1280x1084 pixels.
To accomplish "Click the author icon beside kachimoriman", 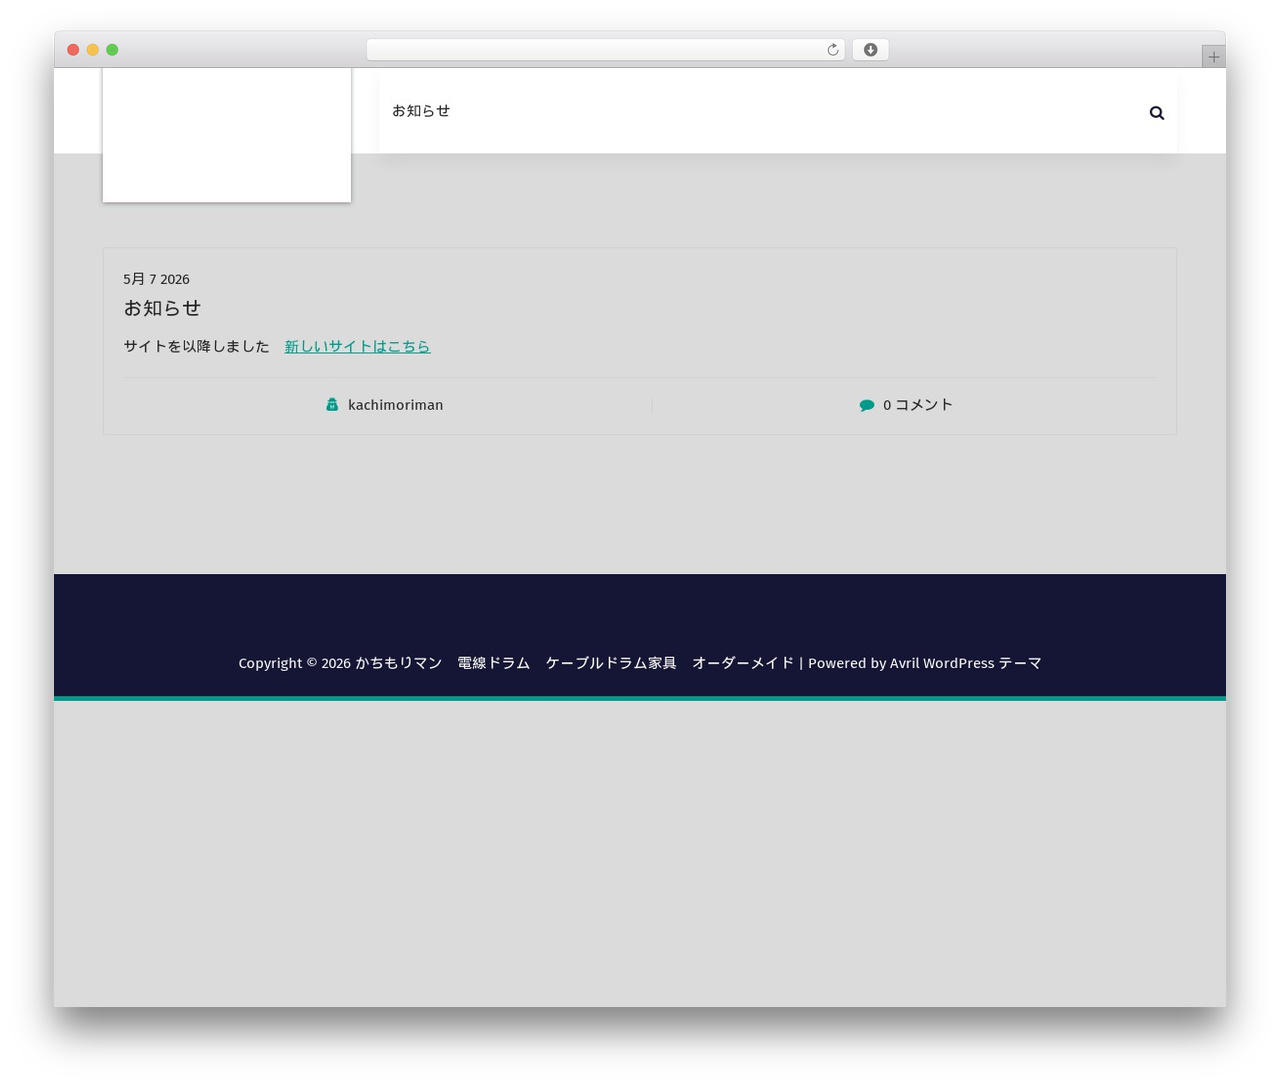I will [x=332, y=405].
